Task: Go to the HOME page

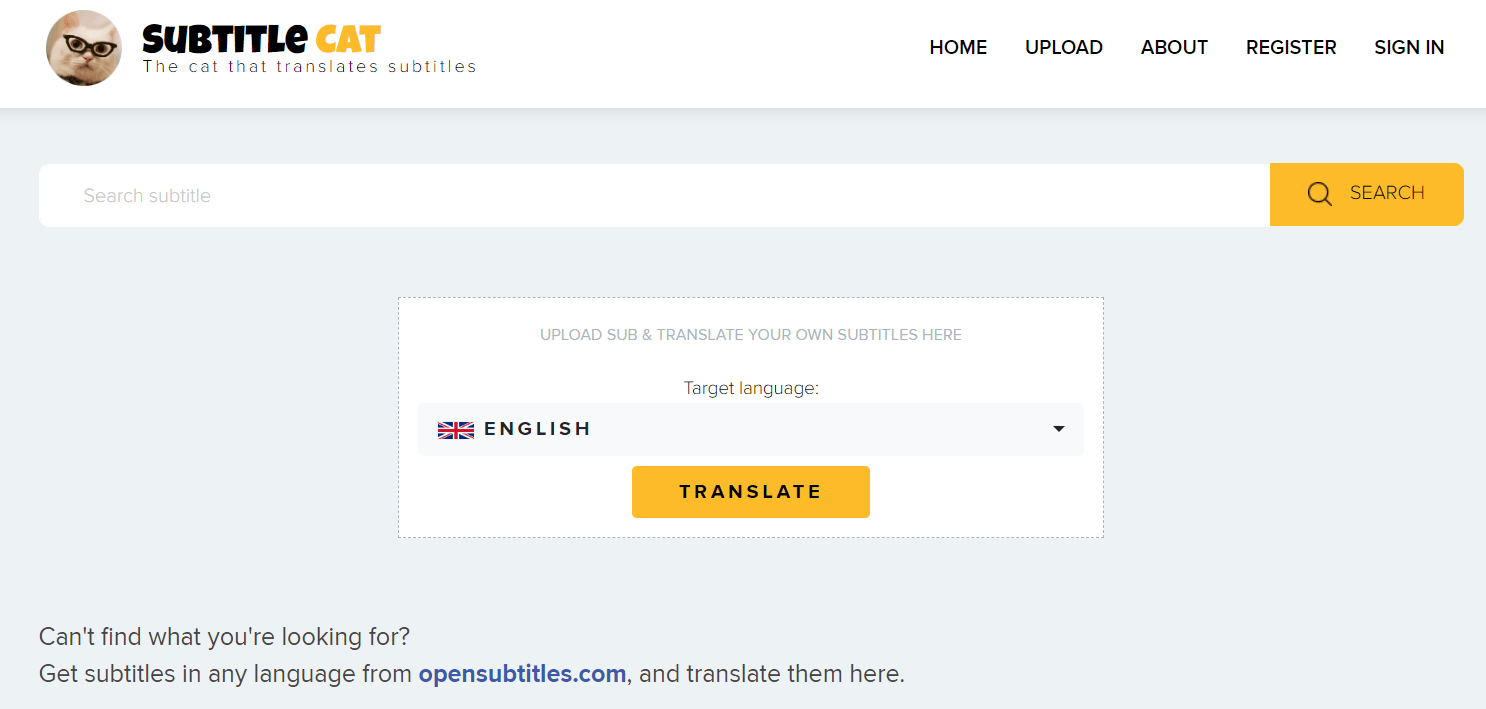Action: click(x=958, y=47)
